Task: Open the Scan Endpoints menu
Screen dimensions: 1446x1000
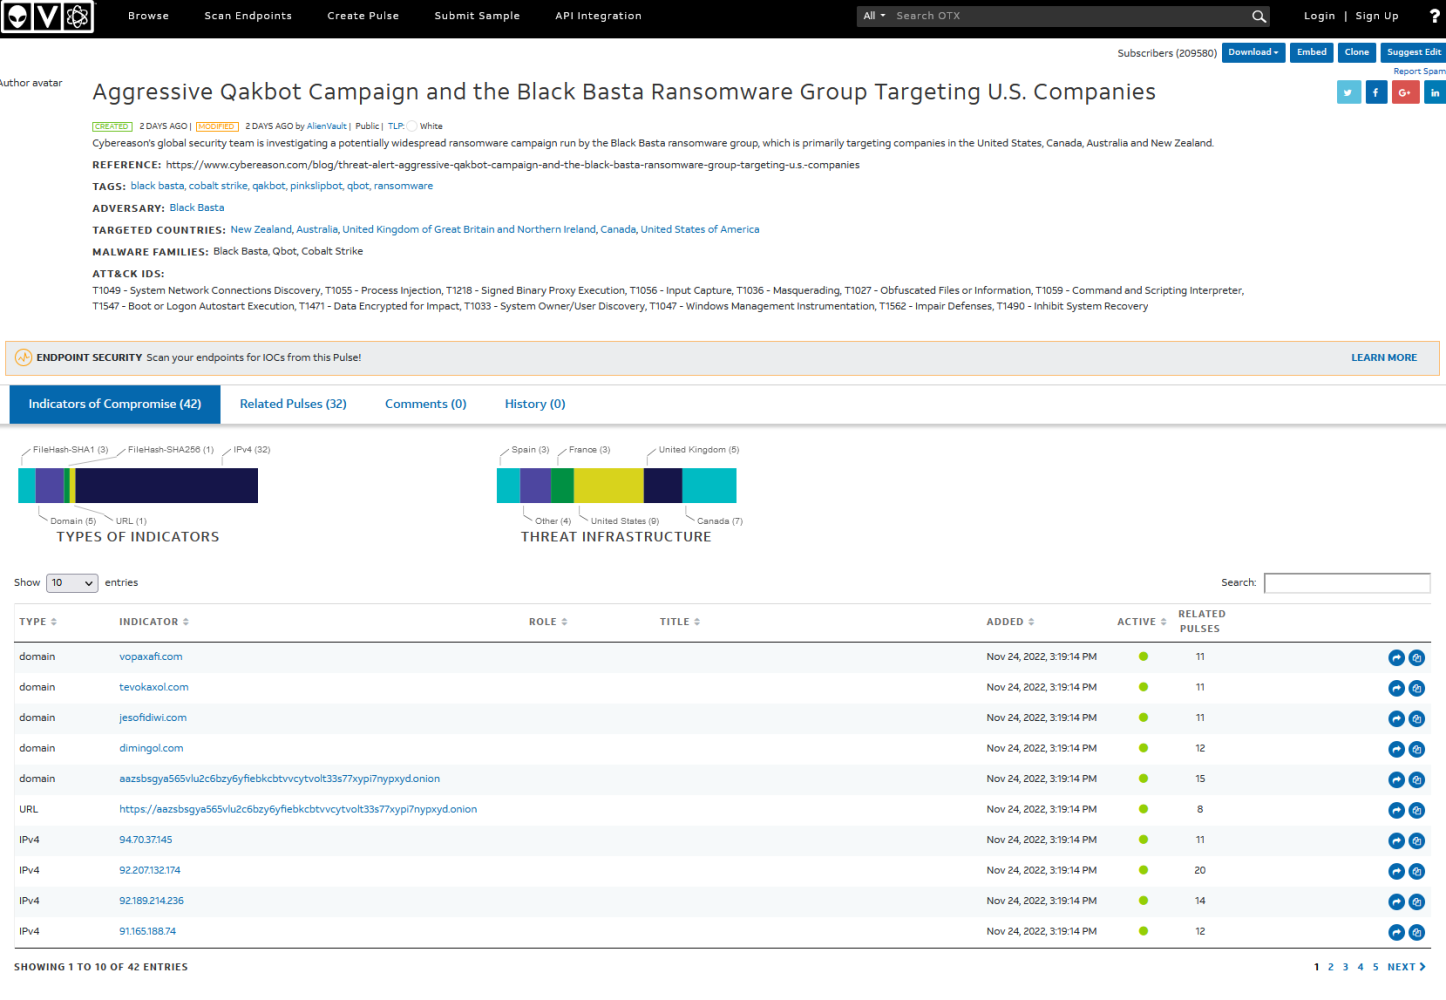Action: (x=248, y=16)
